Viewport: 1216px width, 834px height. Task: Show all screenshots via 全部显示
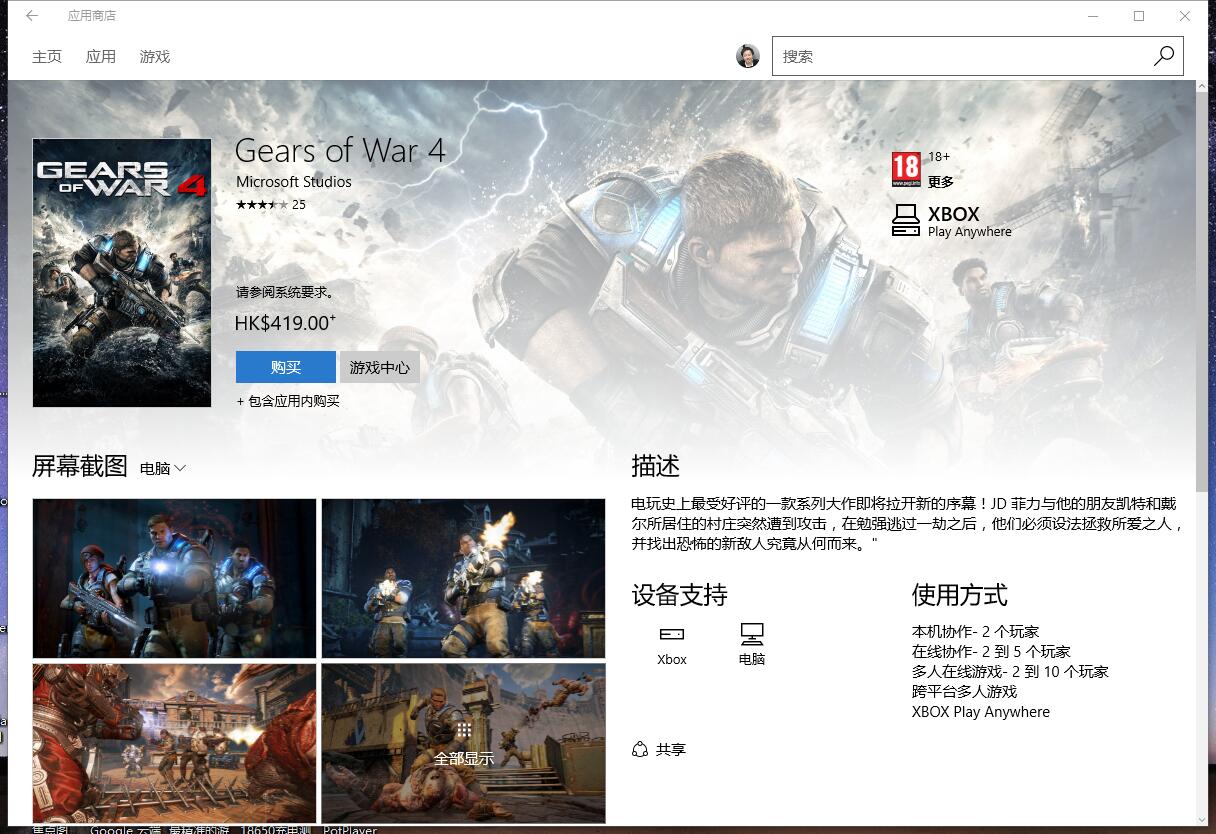click(x=463, y=743)
